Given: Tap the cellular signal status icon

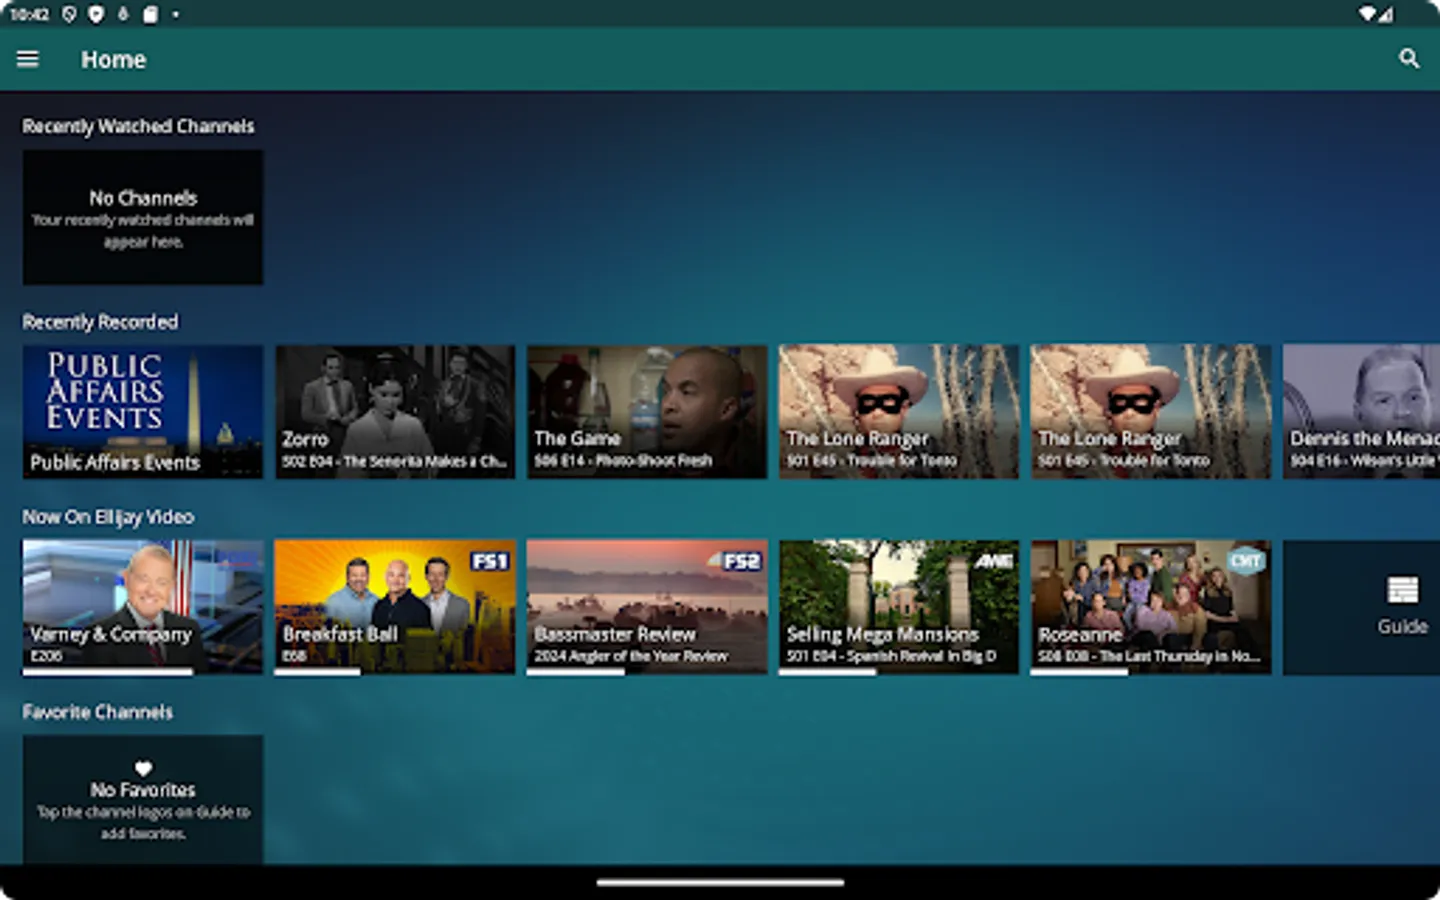Looking at the screenshot, I should [1387, 14].
